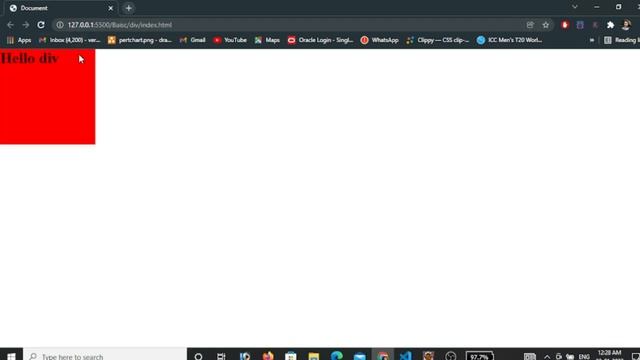Image resolution: width=640 pixels, height=360 pixels.
Task: Open Task View icon on taskbar
Action: pos(221,356)
